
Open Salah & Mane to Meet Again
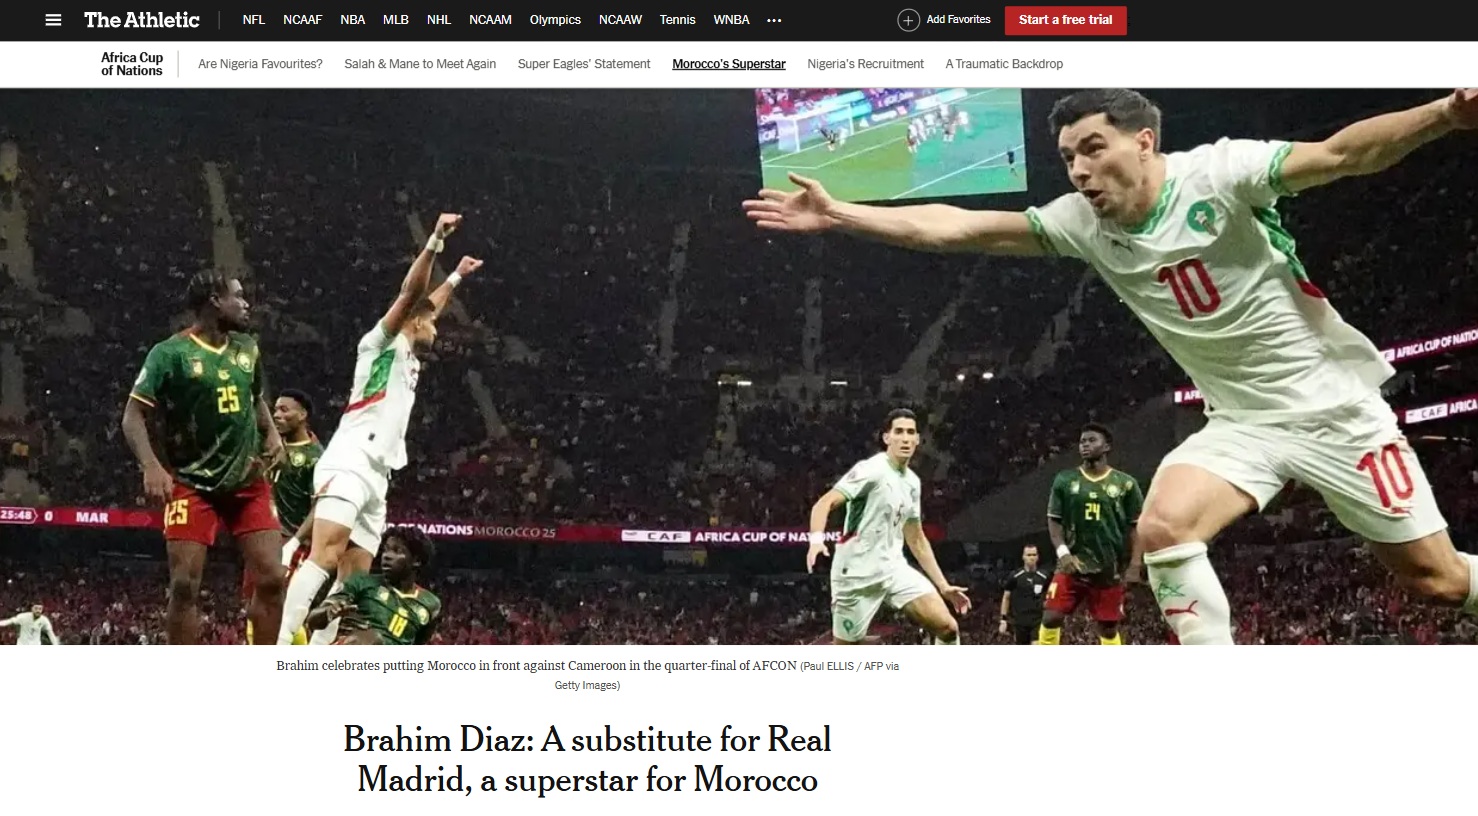[420, 64]
